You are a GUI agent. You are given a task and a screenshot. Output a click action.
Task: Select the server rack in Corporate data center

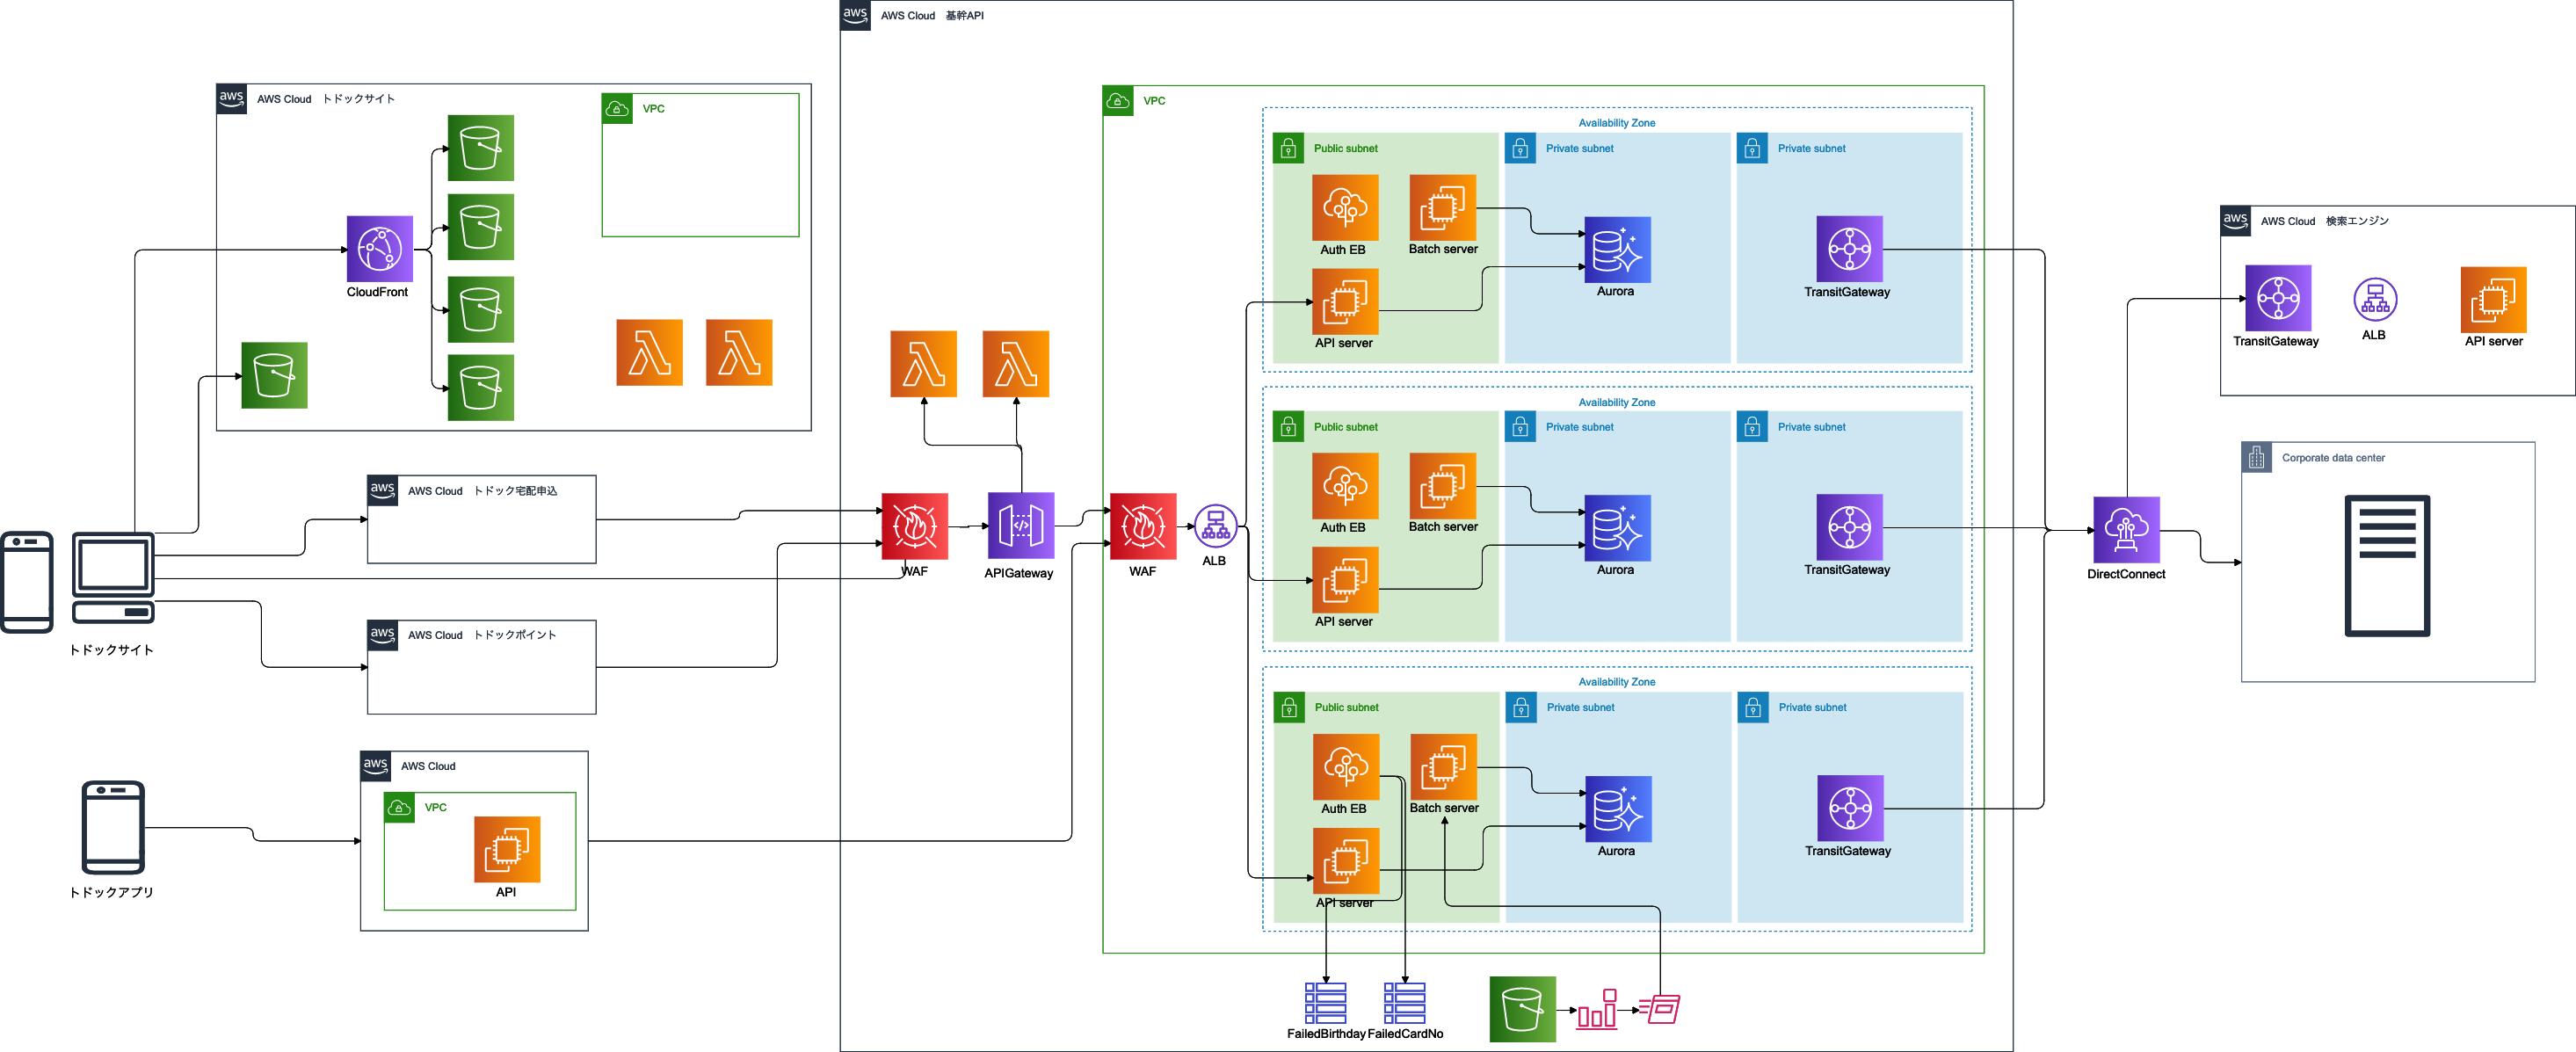click(x=2387, y=565)
